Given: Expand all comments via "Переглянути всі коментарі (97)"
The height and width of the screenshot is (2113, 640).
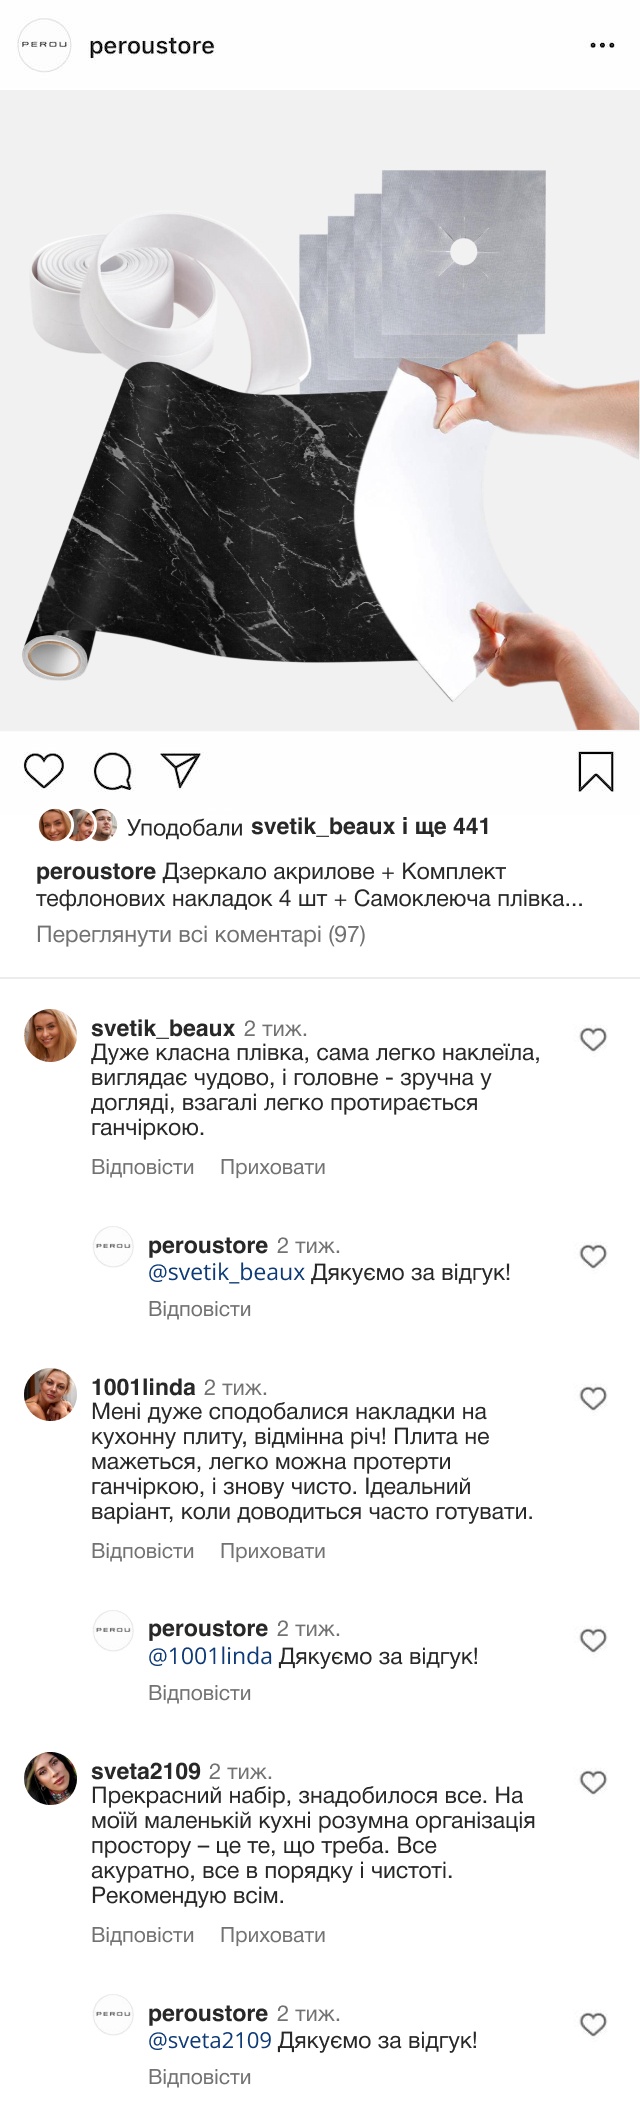Looking at the screenshot, I should click(201, 934).
